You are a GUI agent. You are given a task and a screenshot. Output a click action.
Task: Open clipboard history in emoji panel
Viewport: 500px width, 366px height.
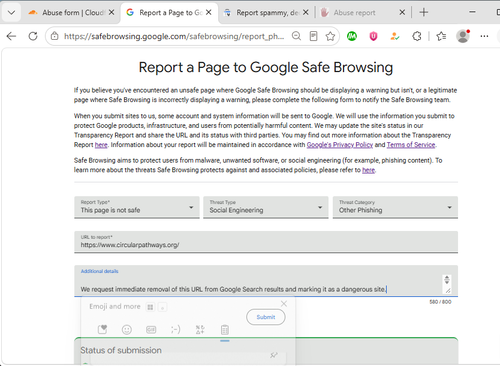tap(225, 330)
